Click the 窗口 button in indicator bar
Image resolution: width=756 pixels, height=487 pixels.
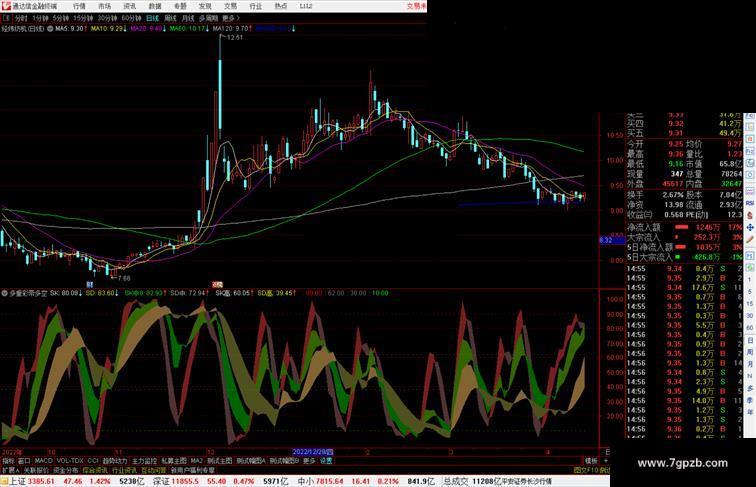(x=24, y=461)
